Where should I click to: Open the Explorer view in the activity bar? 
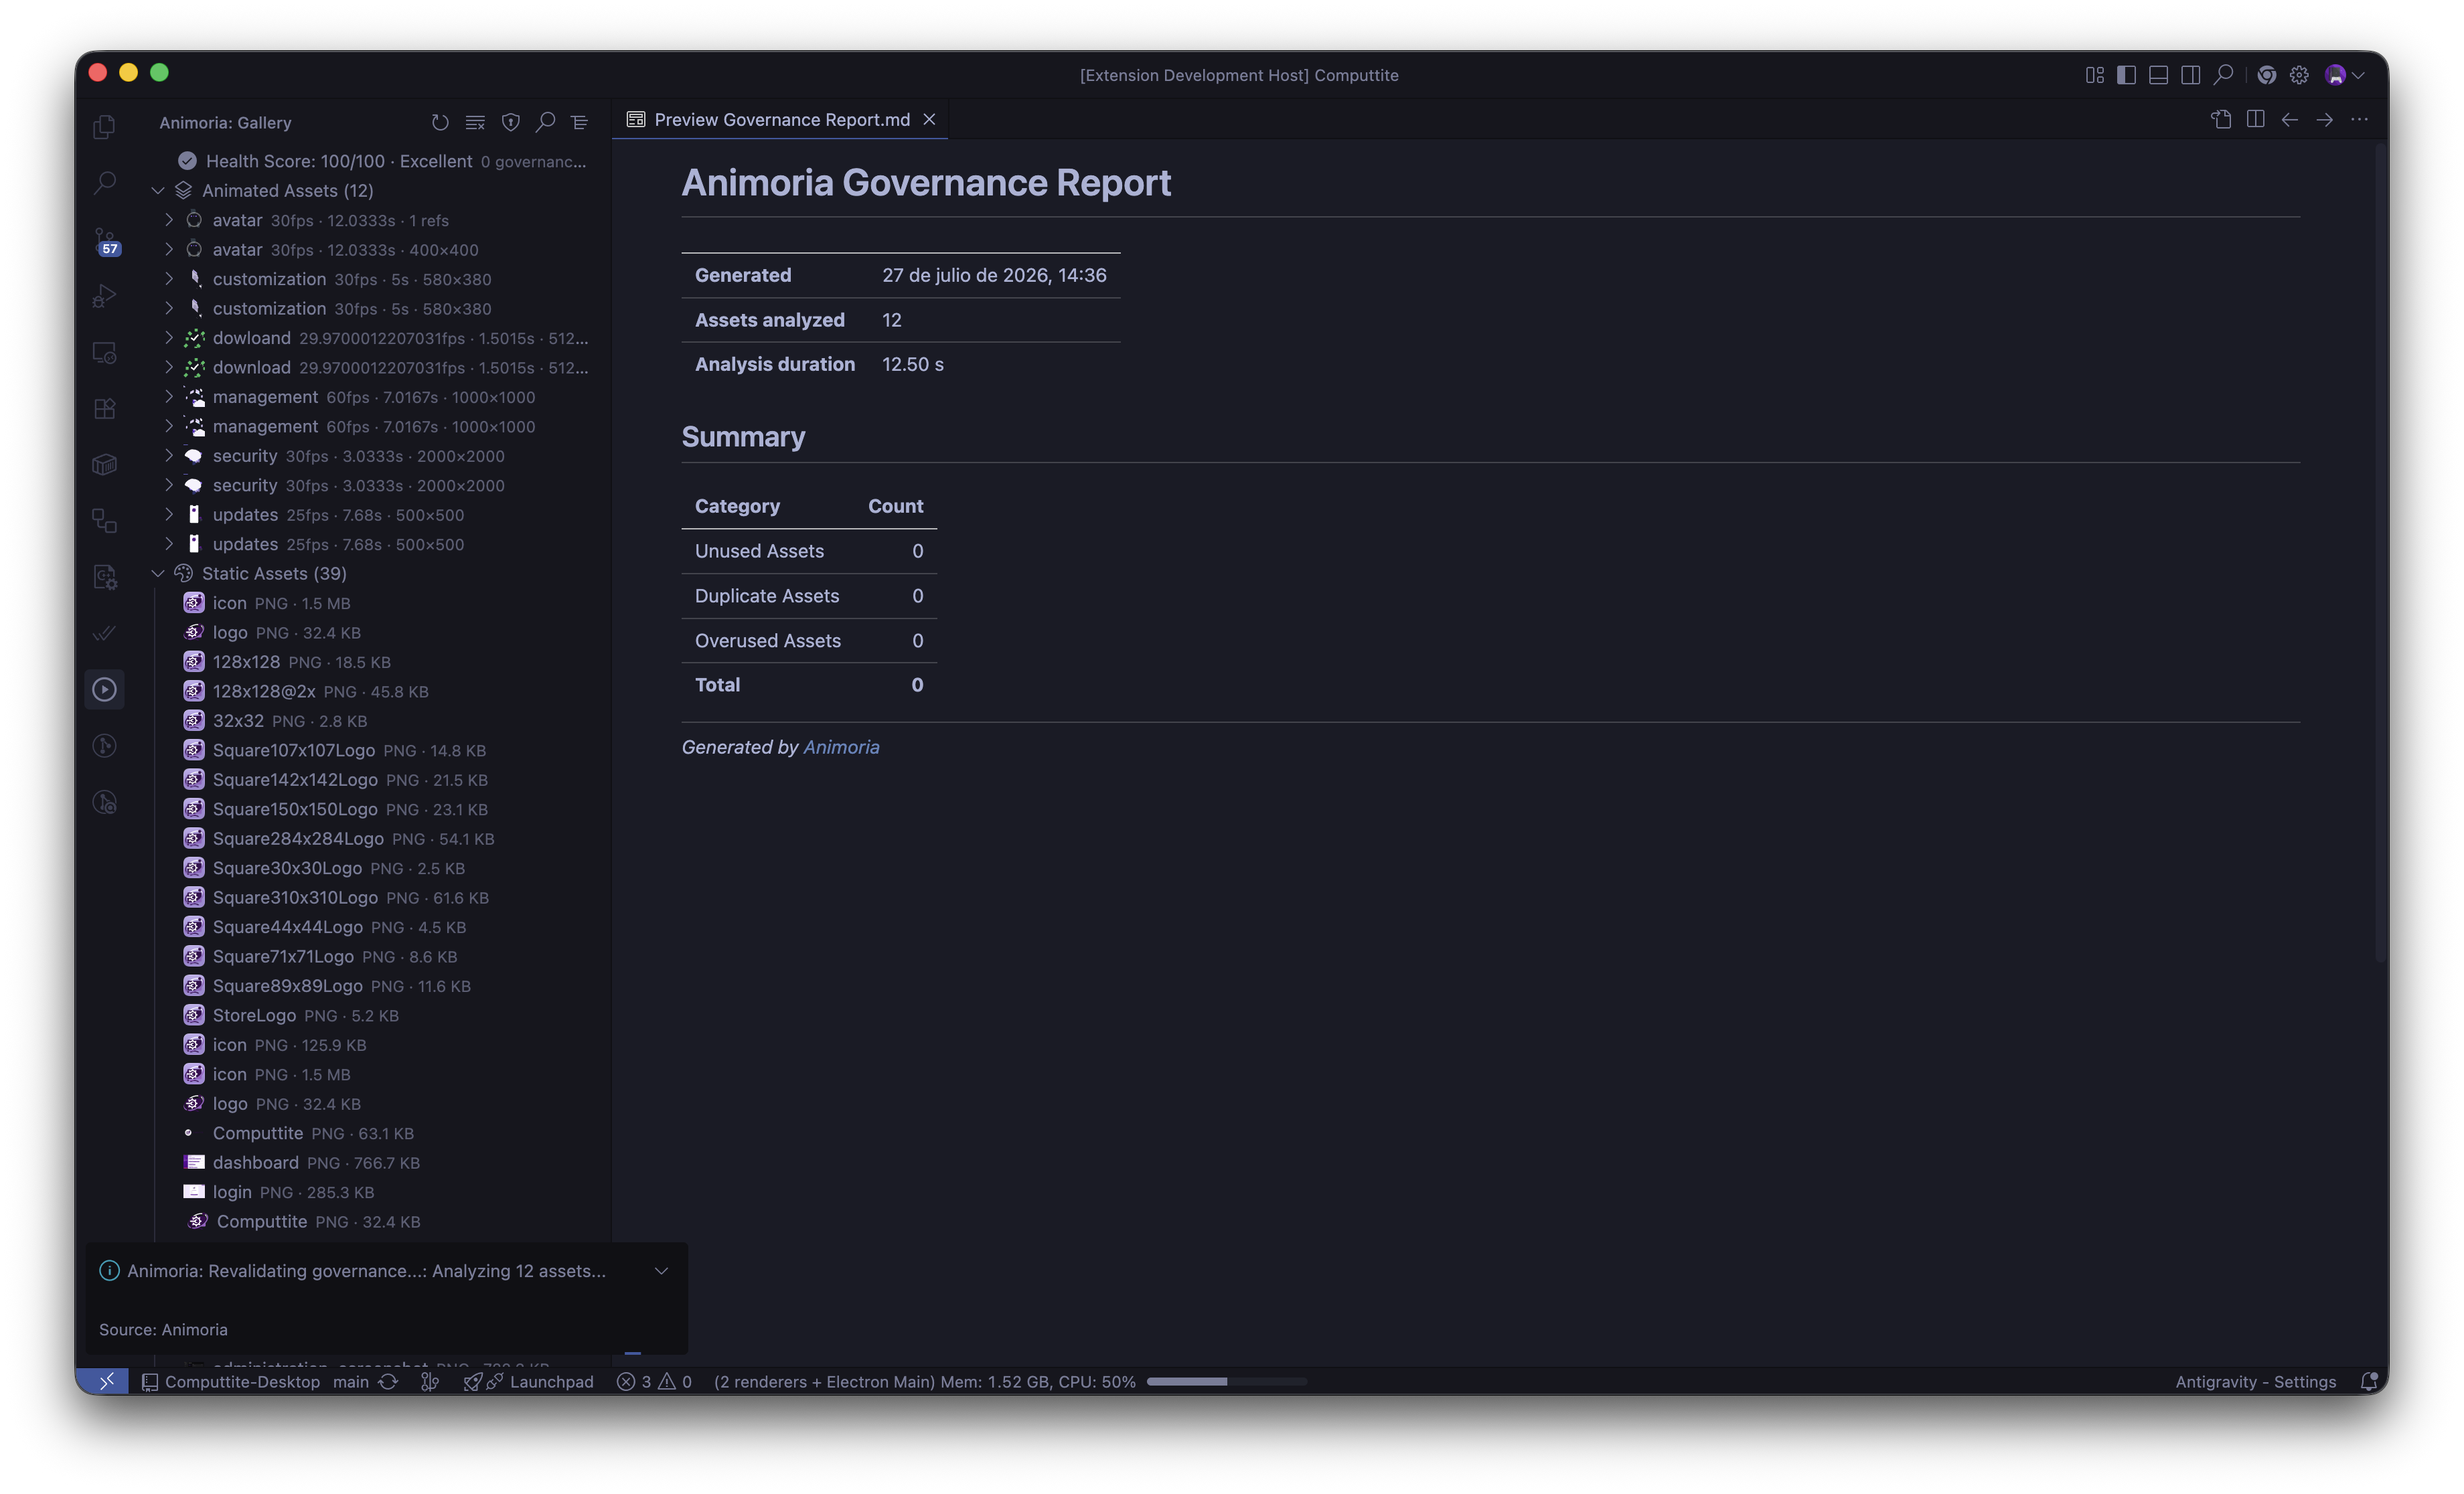104,127
